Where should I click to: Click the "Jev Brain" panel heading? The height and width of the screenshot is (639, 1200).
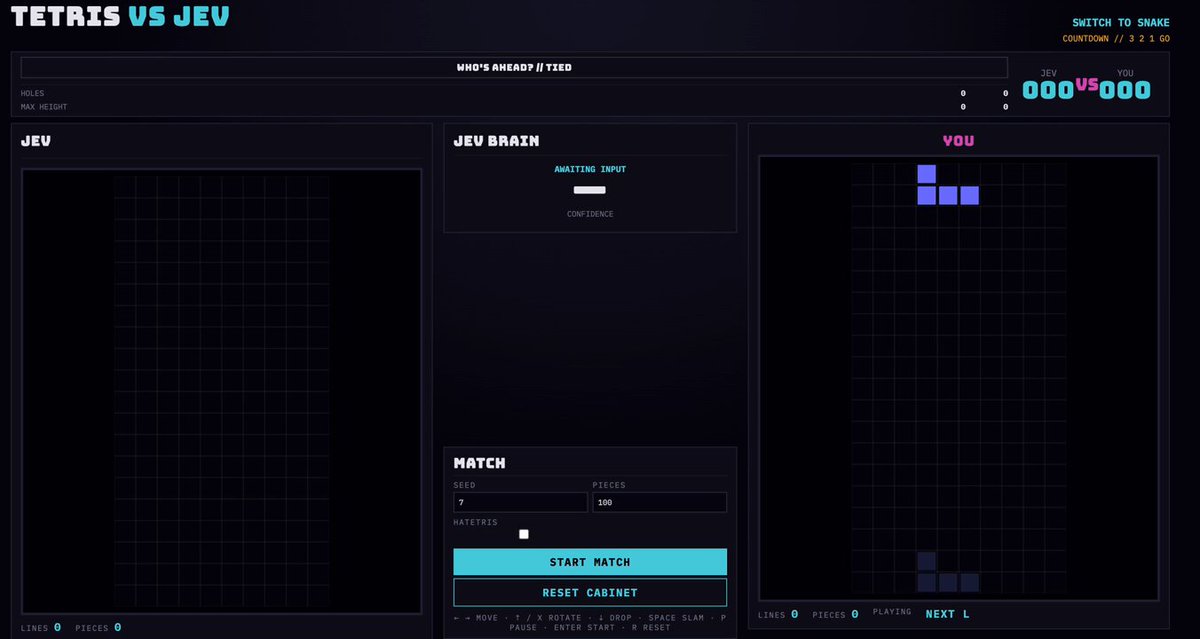click(496, 141)
